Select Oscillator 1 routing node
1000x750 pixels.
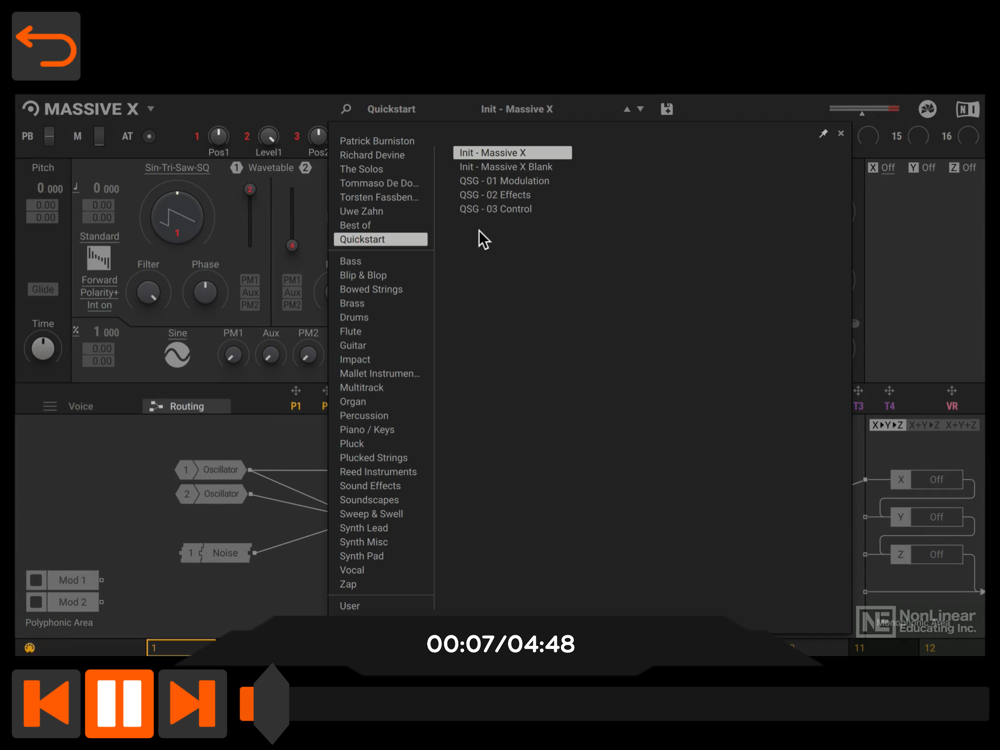211,470
